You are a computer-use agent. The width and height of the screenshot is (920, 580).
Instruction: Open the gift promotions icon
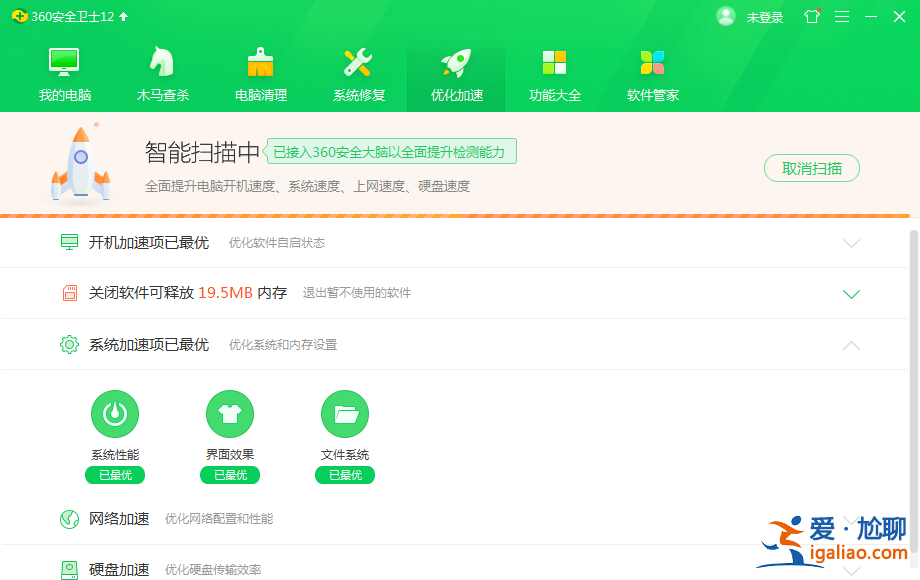coord(811,16)
